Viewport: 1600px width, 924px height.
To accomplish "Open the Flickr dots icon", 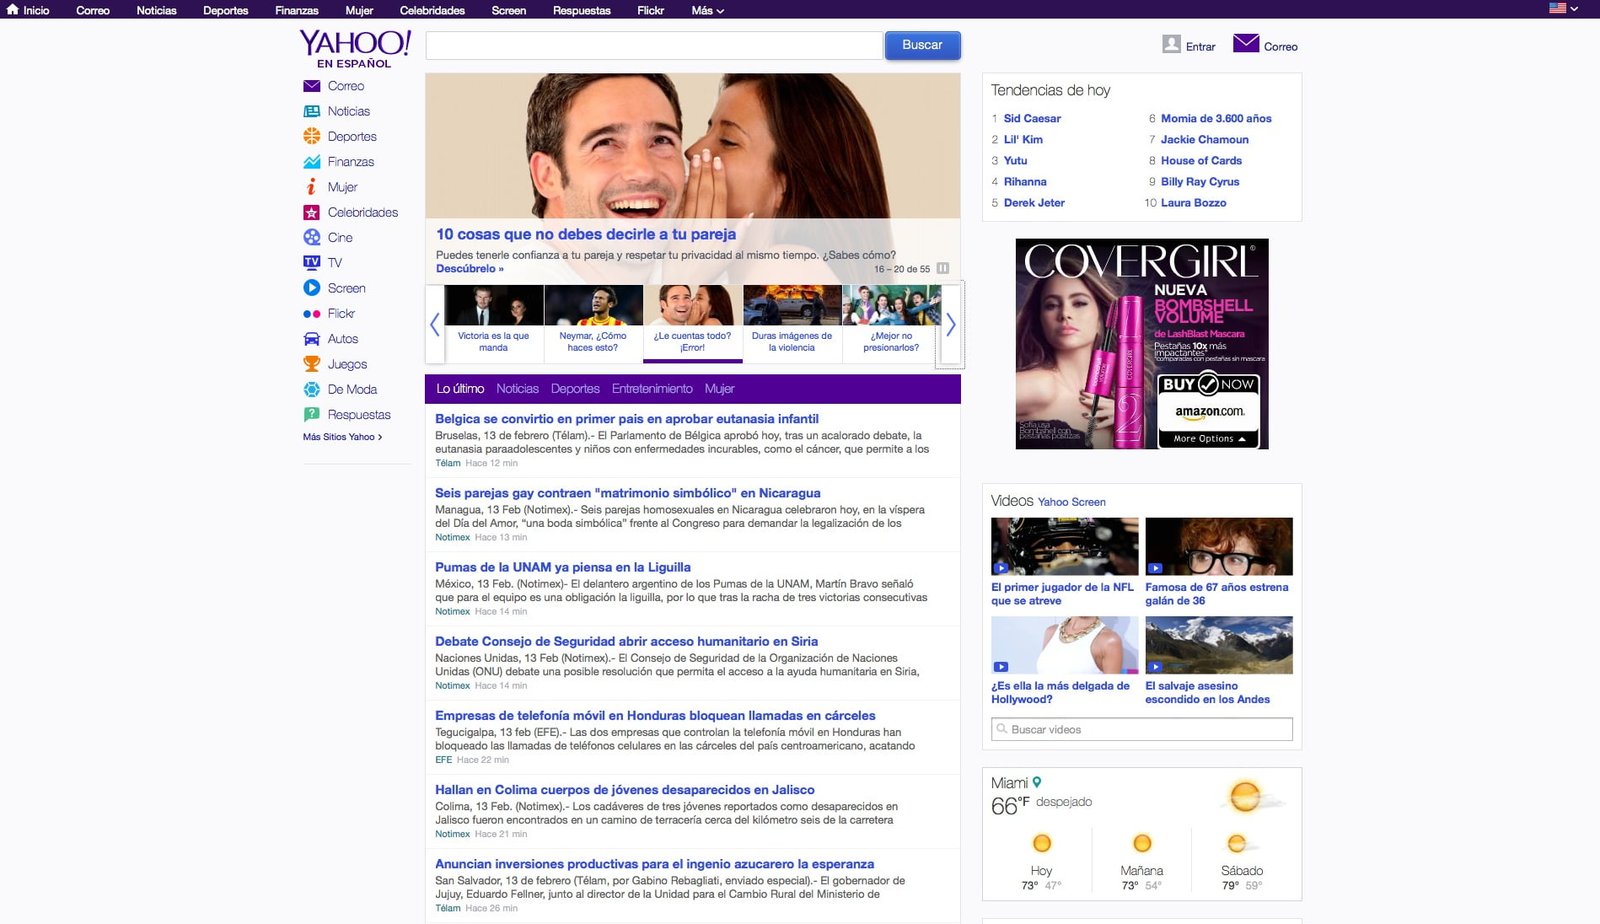I will point(312,314).
